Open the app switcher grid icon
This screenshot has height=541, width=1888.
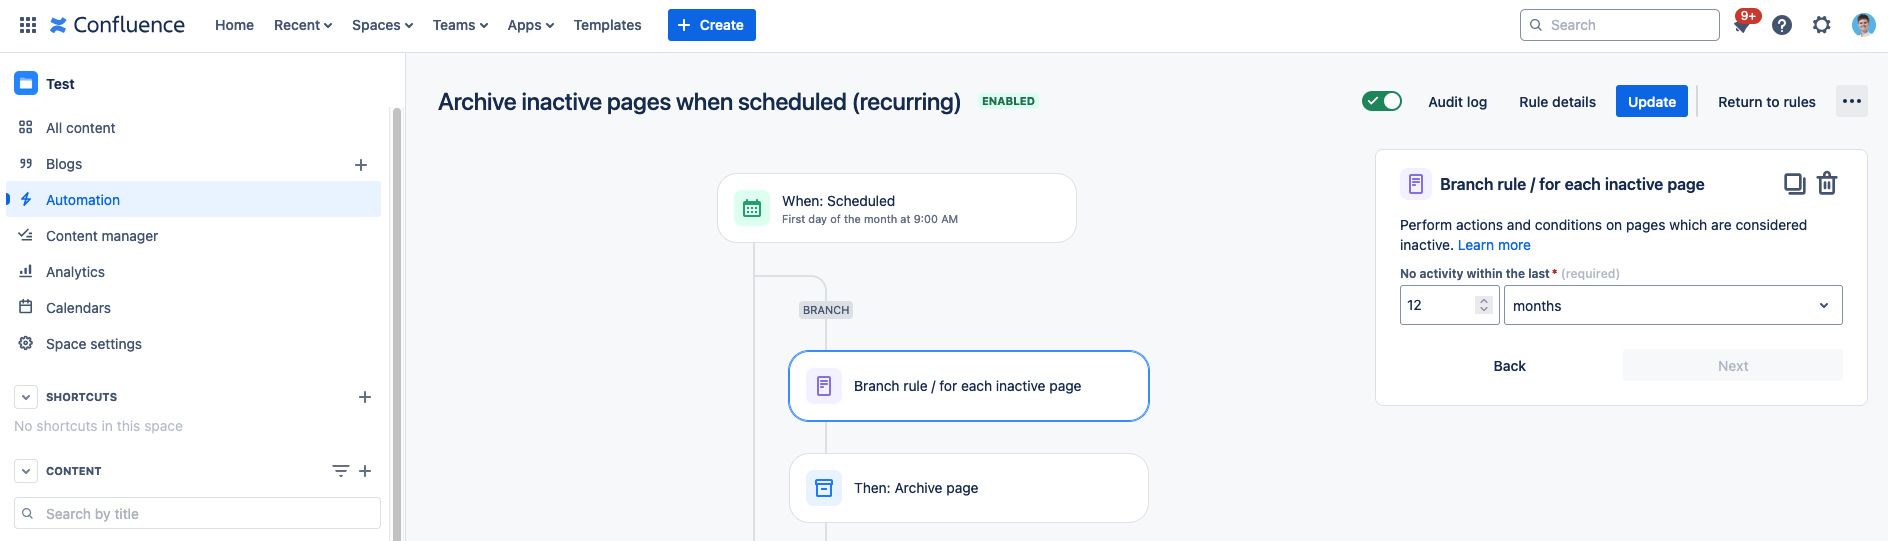point(28,25)
